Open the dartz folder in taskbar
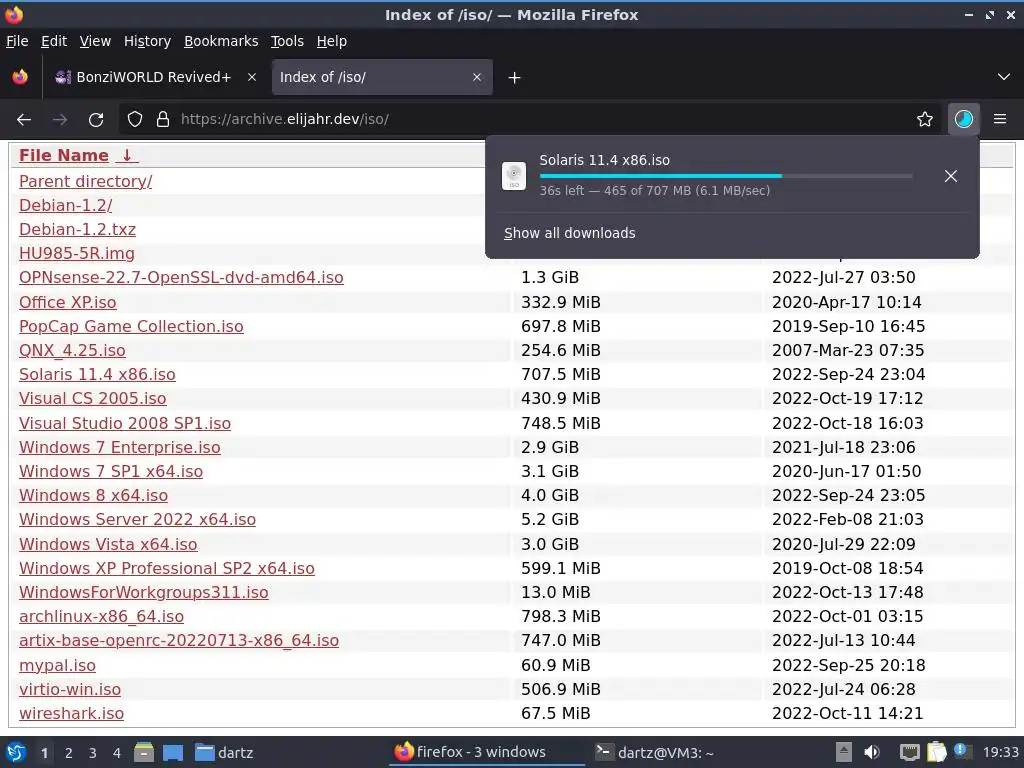1024x768 pixels. click(224, 752)
